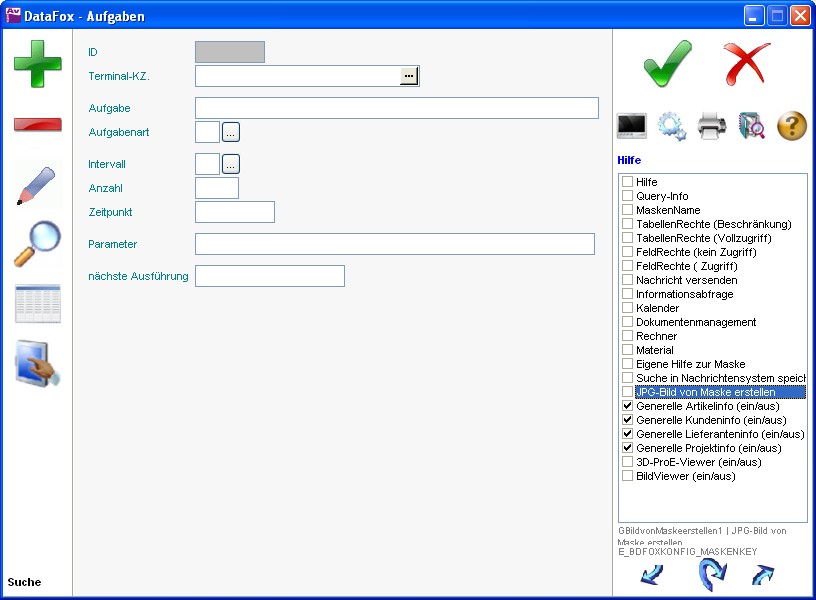Uncheck Generelle Artikelinfo (ein/aus)
Screen dimensions: 816x600
pyautogui.click(x=628, y=406)
